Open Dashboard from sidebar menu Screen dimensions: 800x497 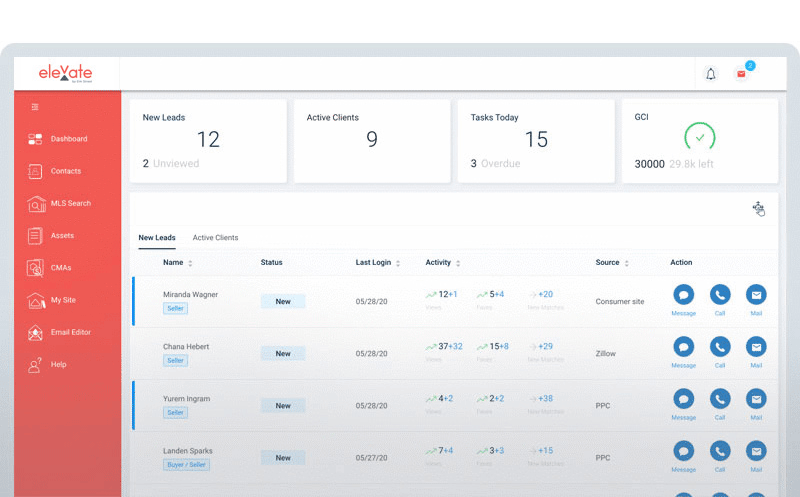click(x=69, y=139)
